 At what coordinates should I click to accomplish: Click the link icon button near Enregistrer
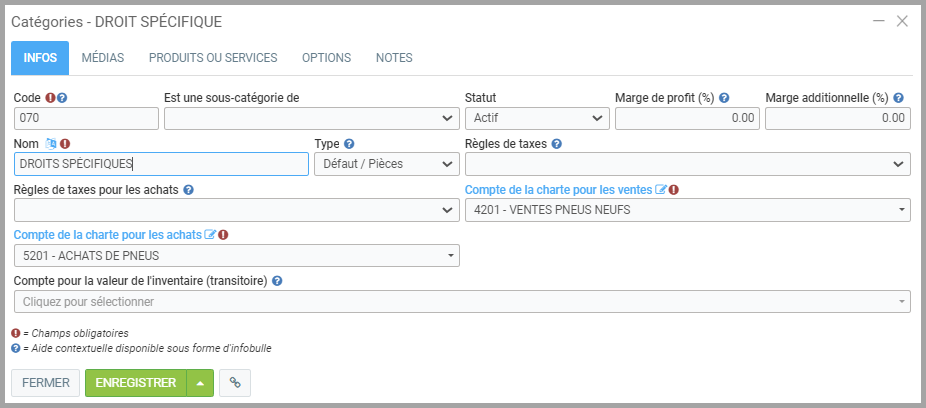point(235,383)
